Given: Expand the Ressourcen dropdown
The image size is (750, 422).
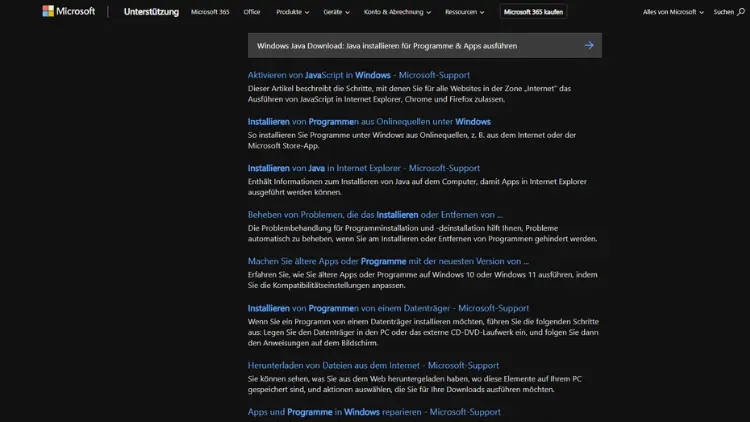Looking at the screenshot, I should [x=464, y=12].
